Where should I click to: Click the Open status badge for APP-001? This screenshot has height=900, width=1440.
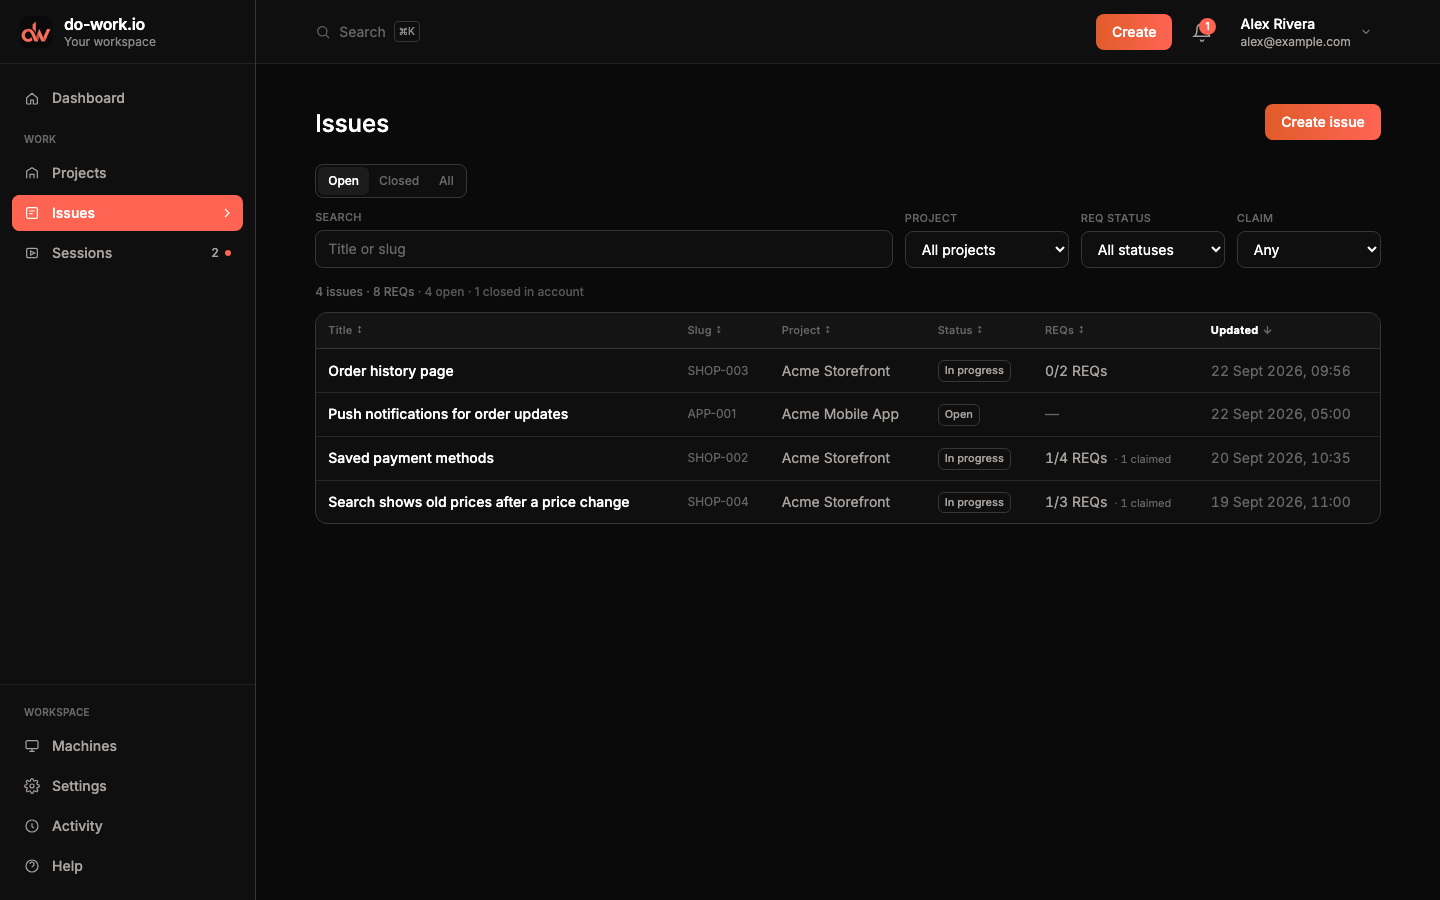click(x=958, y=414)
